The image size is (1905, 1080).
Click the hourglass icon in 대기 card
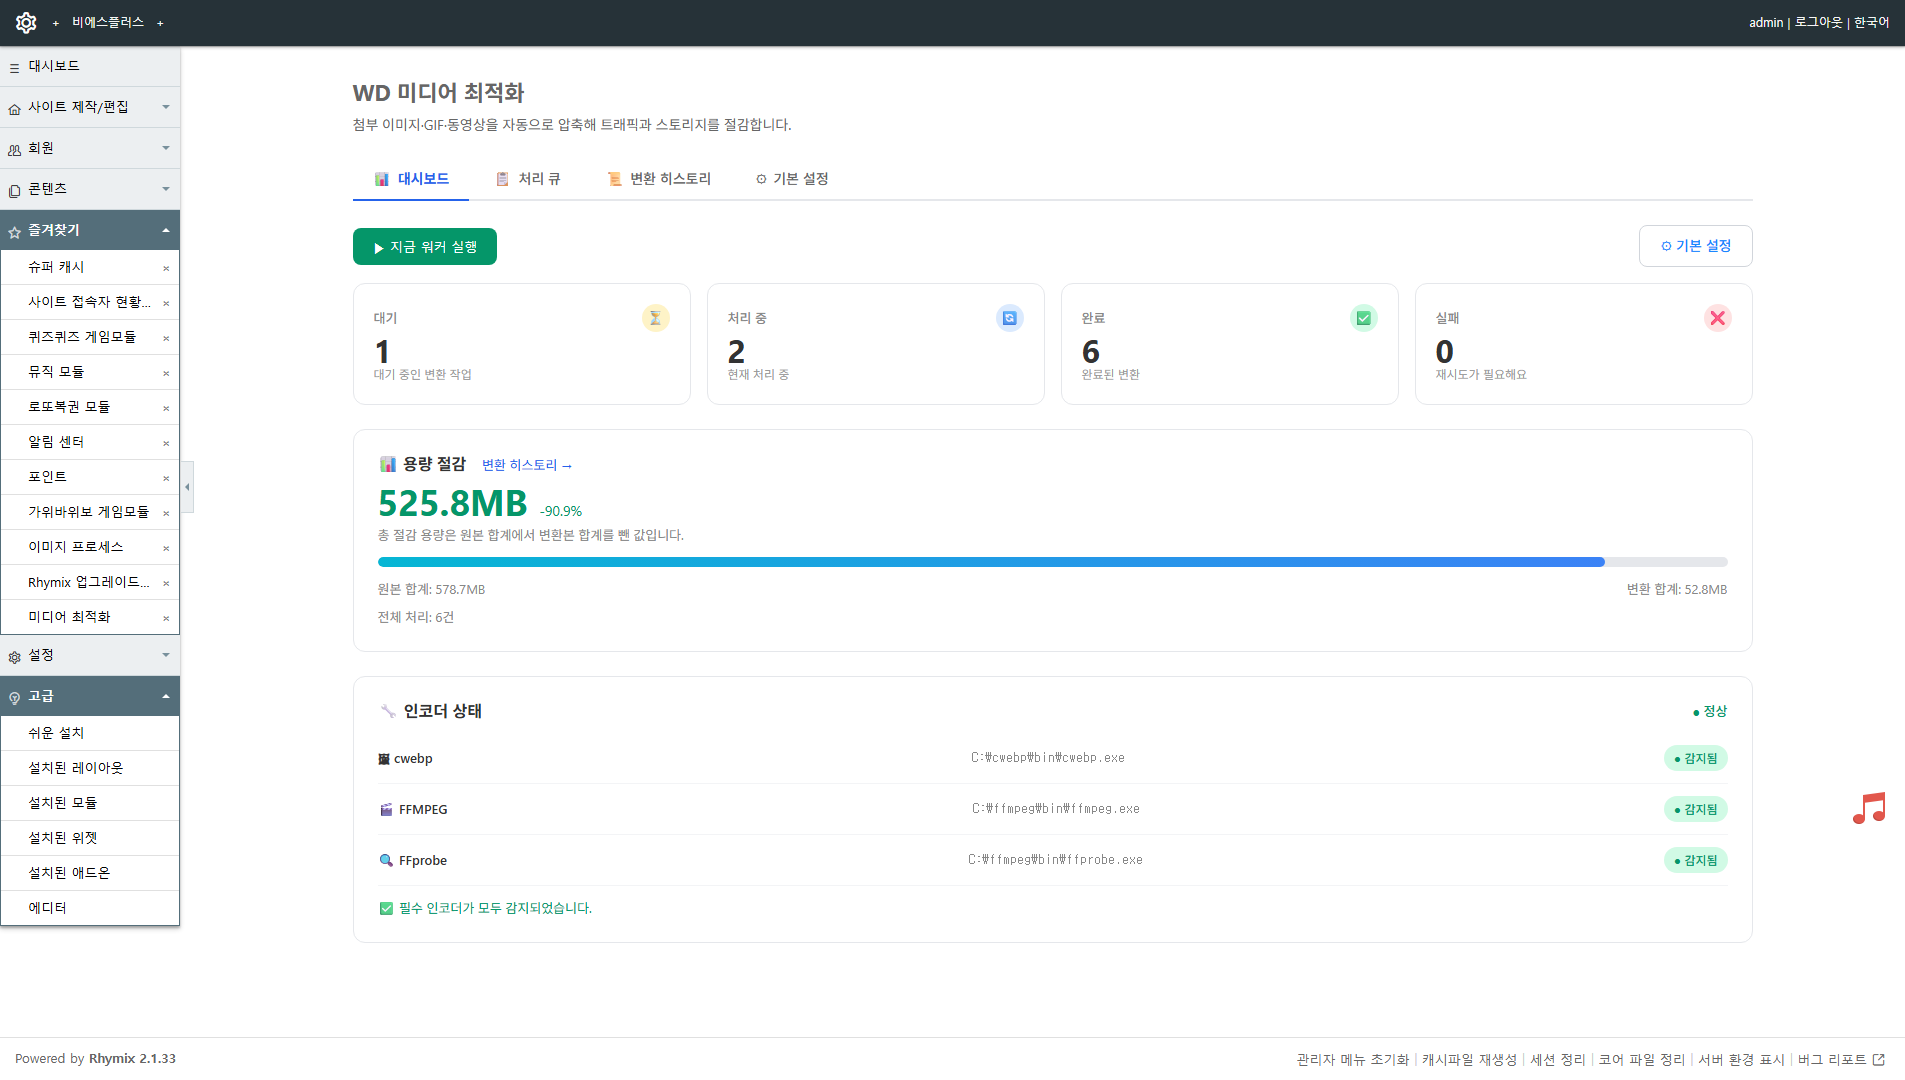point(655,318)
